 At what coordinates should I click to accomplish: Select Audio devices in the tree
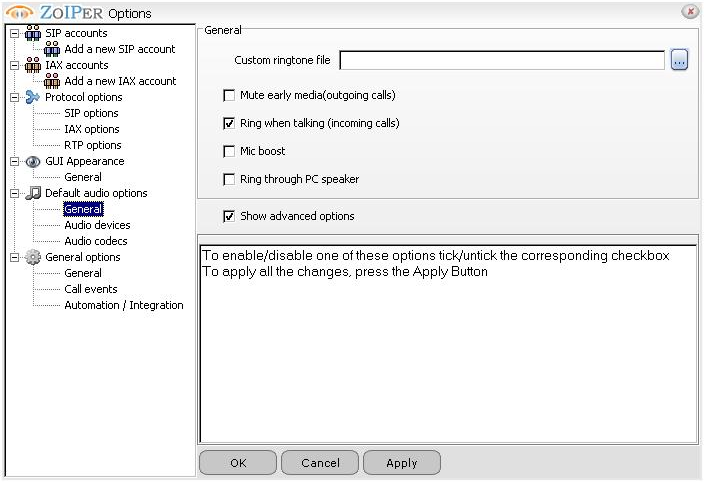(97, 225)
